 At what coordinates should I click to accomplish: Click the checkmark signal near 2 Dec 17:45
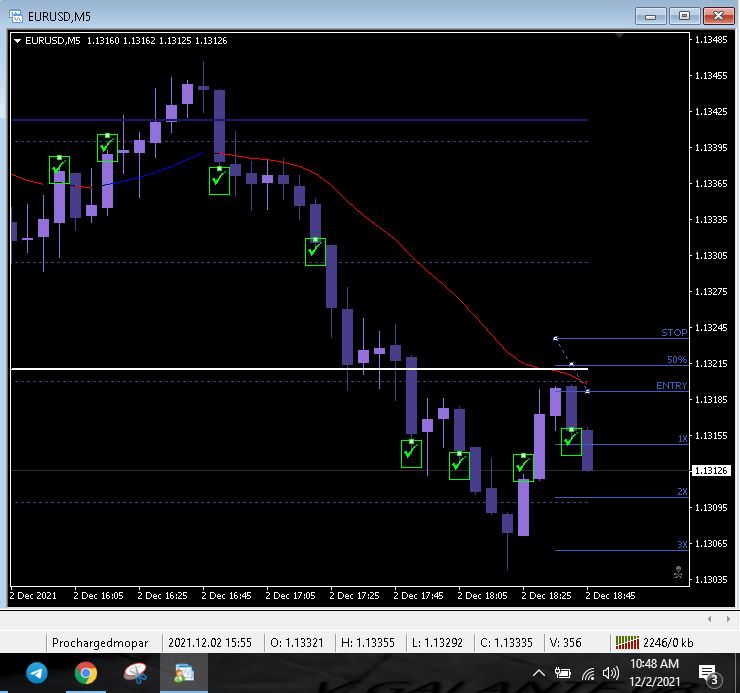(x=411, y=454)
